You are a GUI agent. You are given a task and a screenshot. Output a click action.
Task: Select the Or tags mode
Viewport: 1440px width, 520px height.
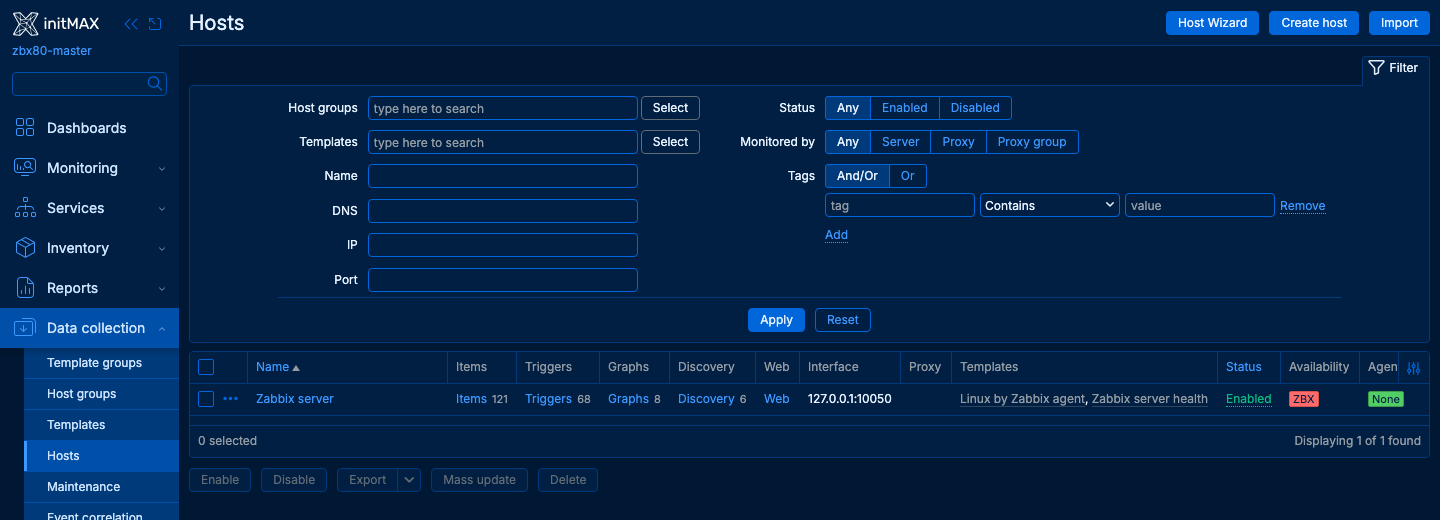(x=908, y=176)
